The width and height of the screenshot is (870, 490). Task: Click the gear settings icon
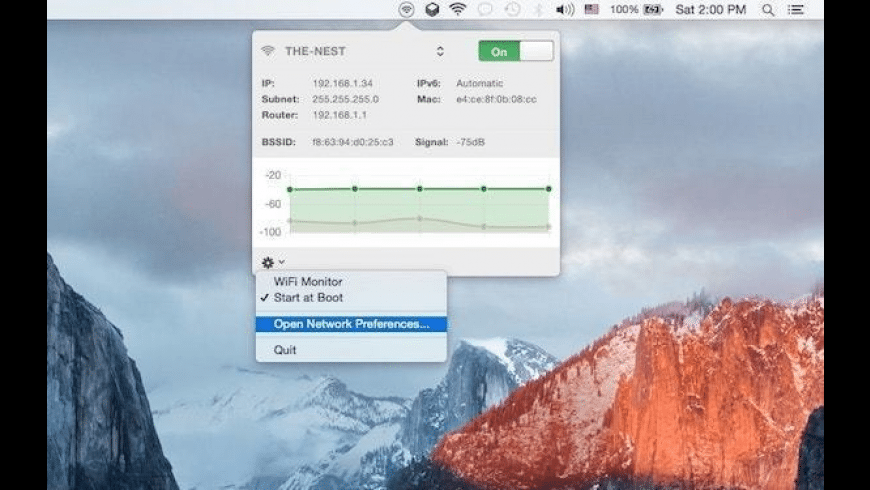pos(268,262)
